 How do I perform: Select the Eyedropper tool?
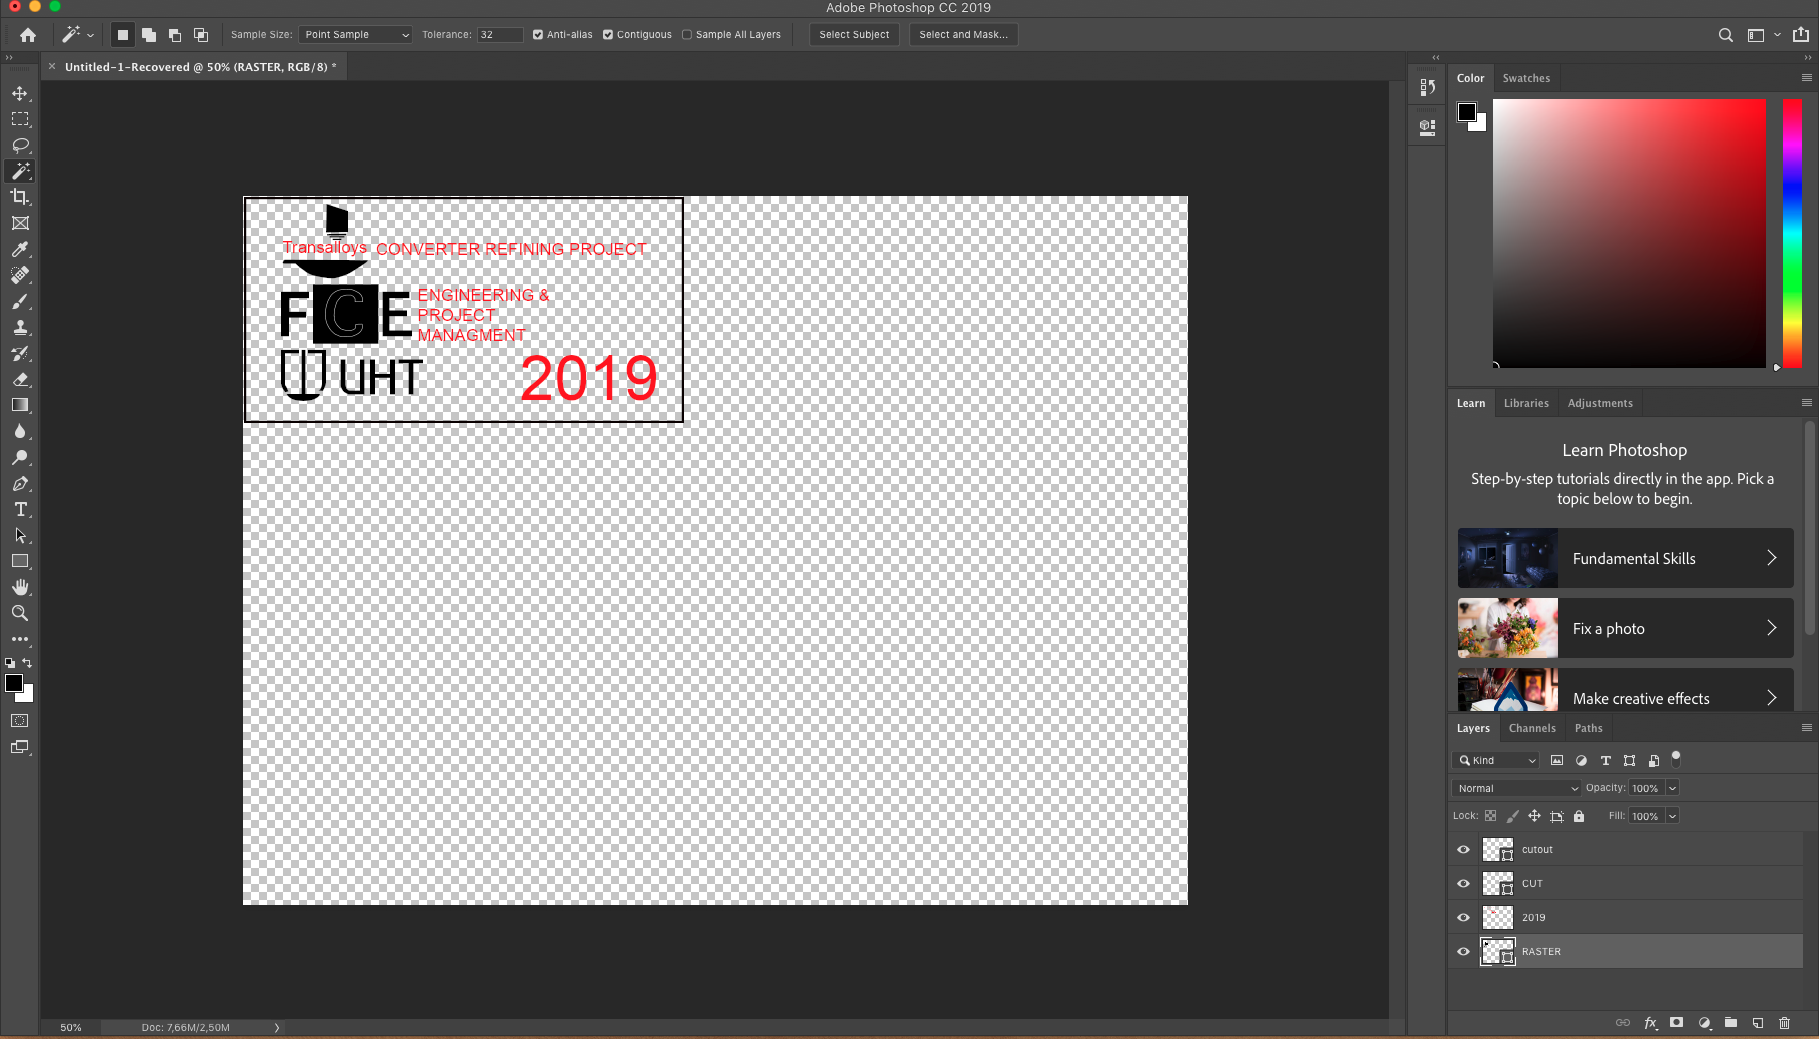point(20,249)
